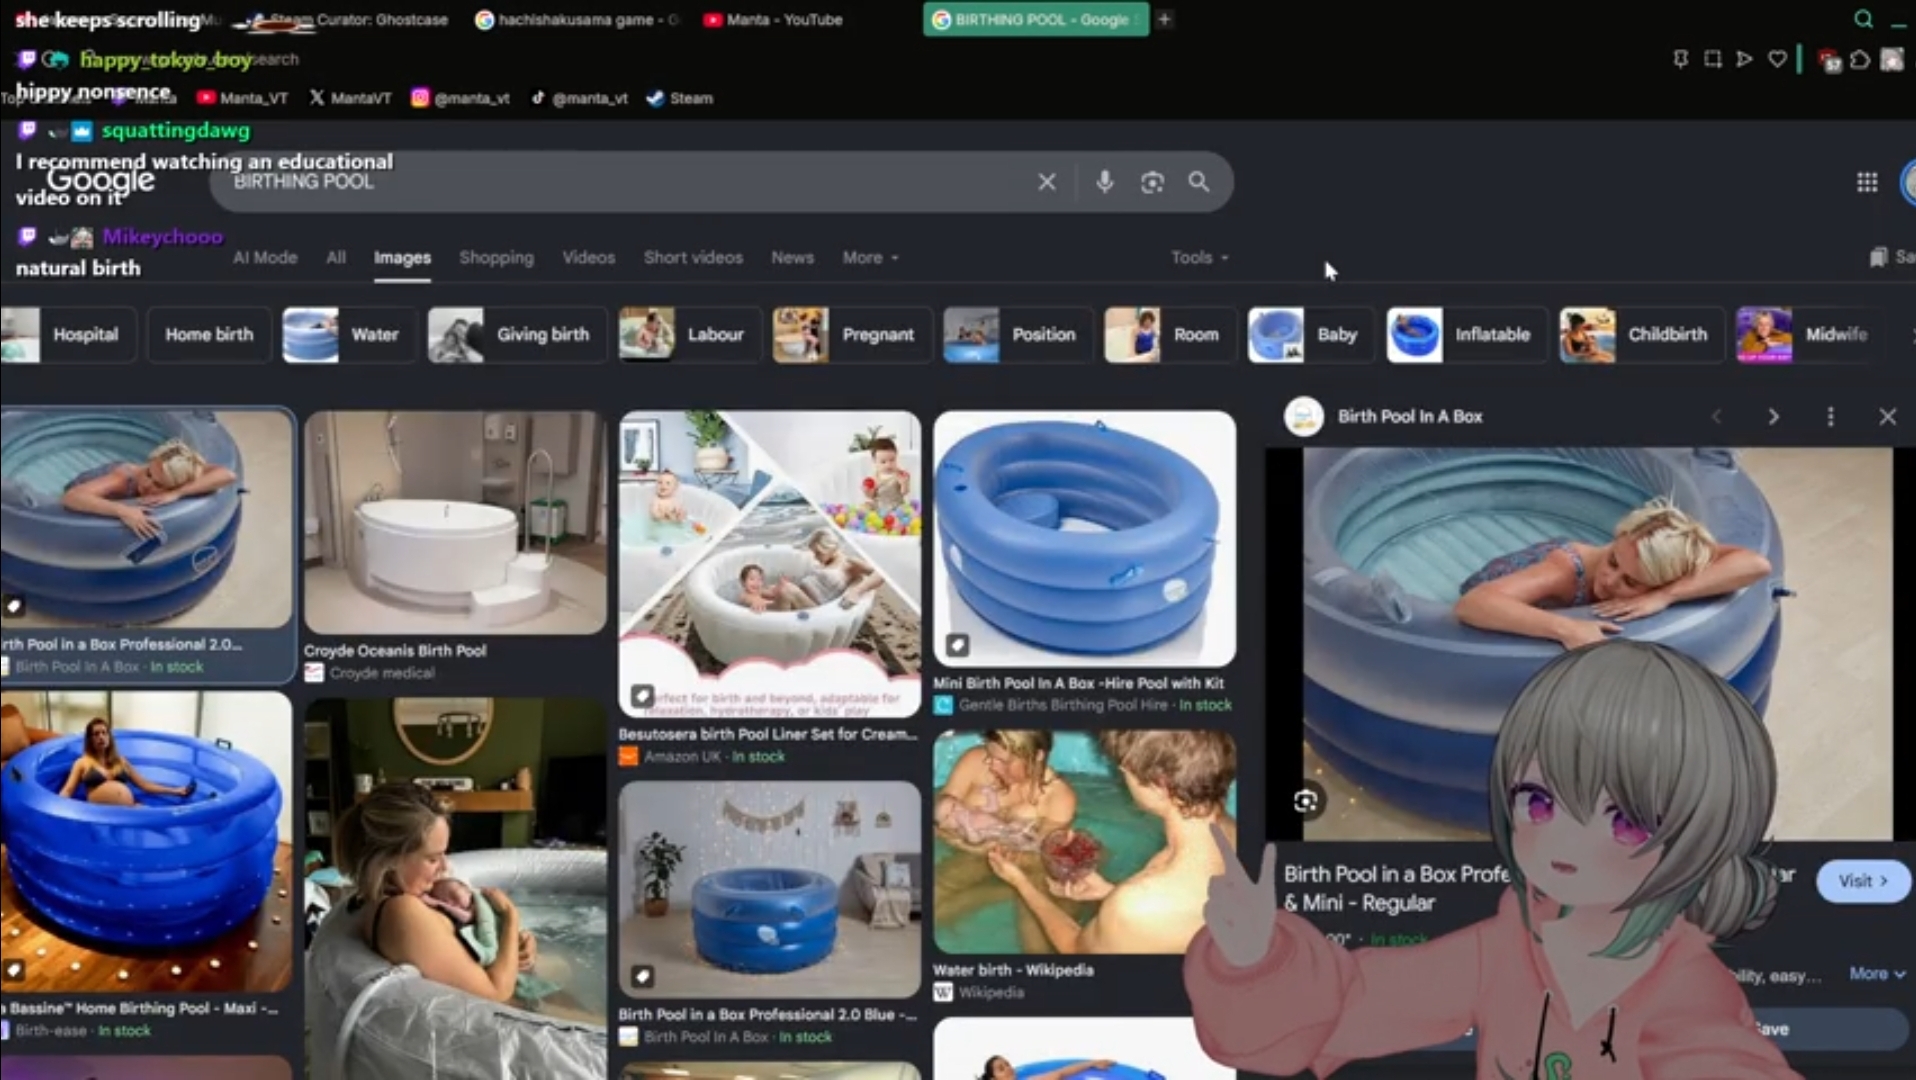The width and height of the screenshot is (1916, 1080).
Task: Filter images by Home birth chip
Action: pyautogui.click(x=209, y=335)
